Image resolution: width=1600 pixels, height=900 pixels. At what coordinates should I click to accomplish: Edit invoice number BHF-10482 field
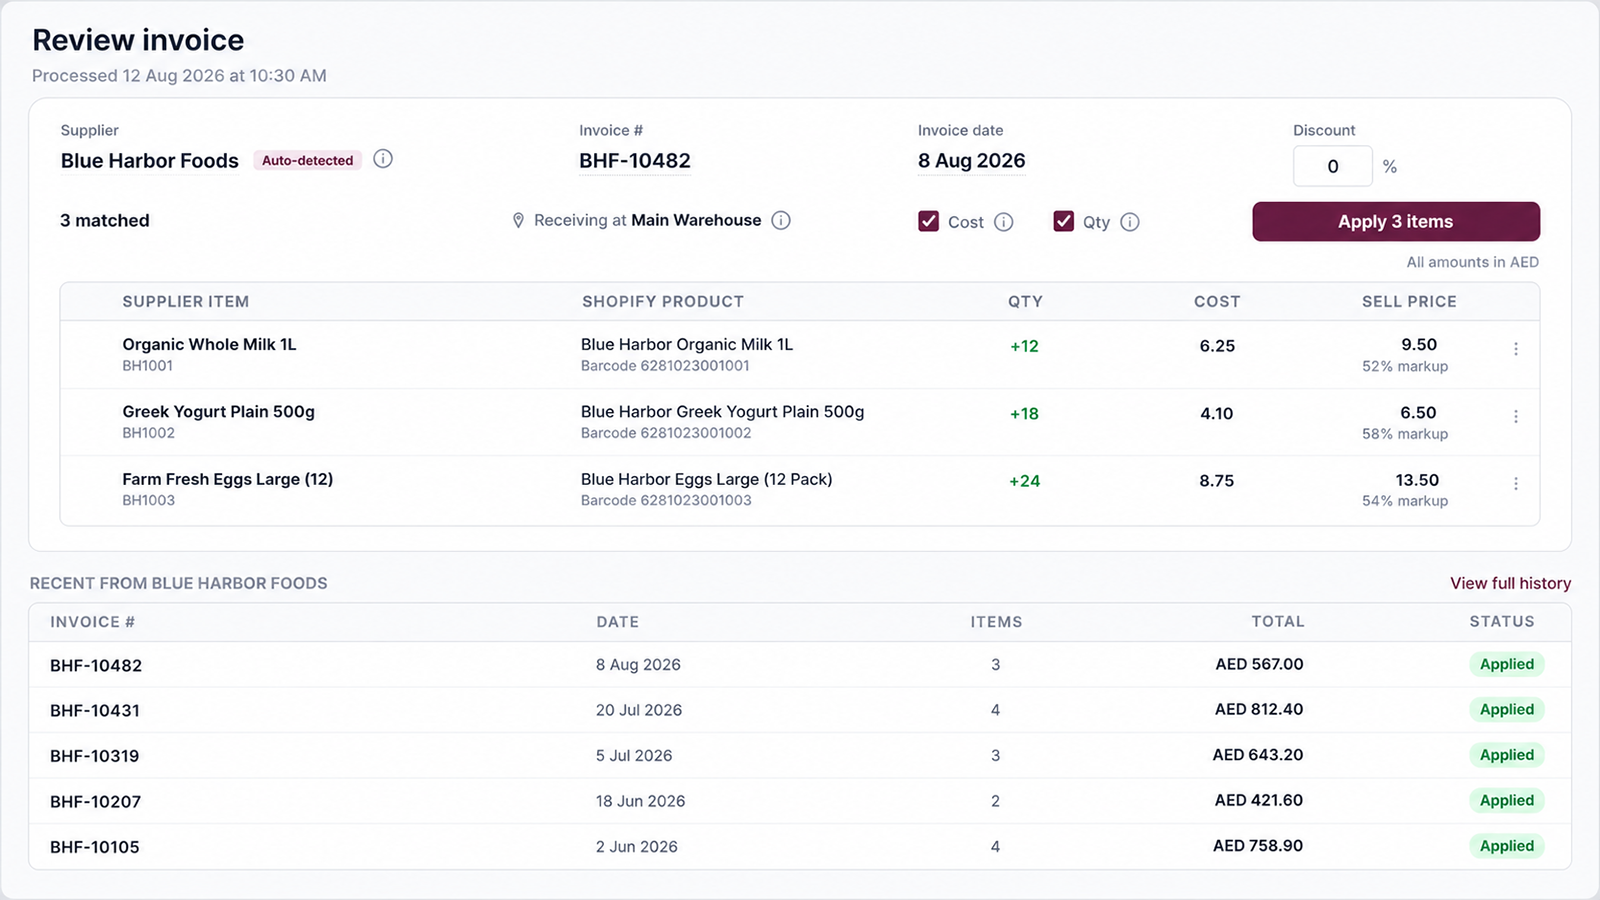(635, 161)
